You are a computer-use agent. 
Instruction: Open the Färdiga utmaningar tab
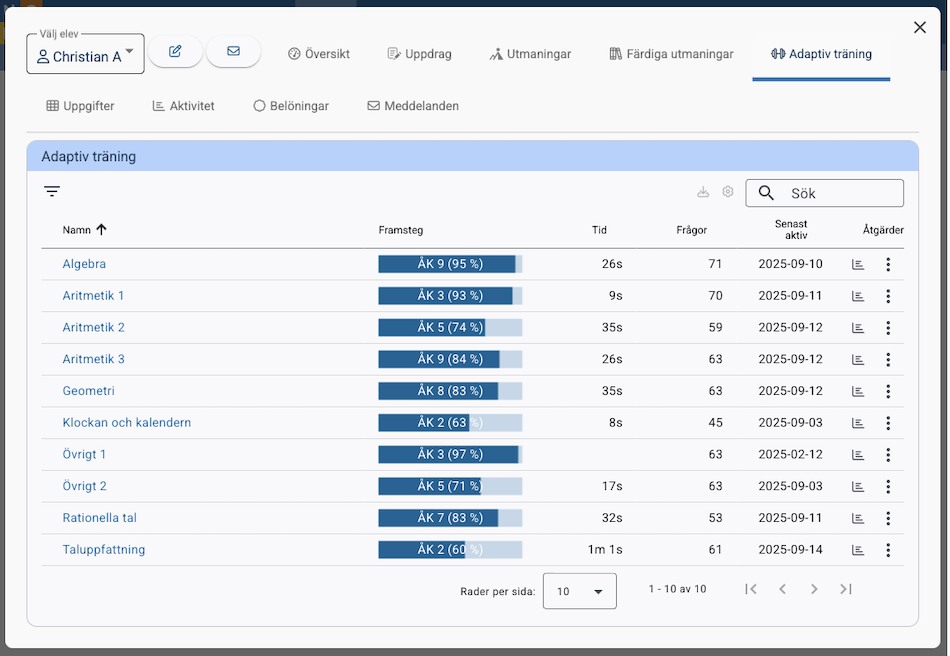(671, 54)
